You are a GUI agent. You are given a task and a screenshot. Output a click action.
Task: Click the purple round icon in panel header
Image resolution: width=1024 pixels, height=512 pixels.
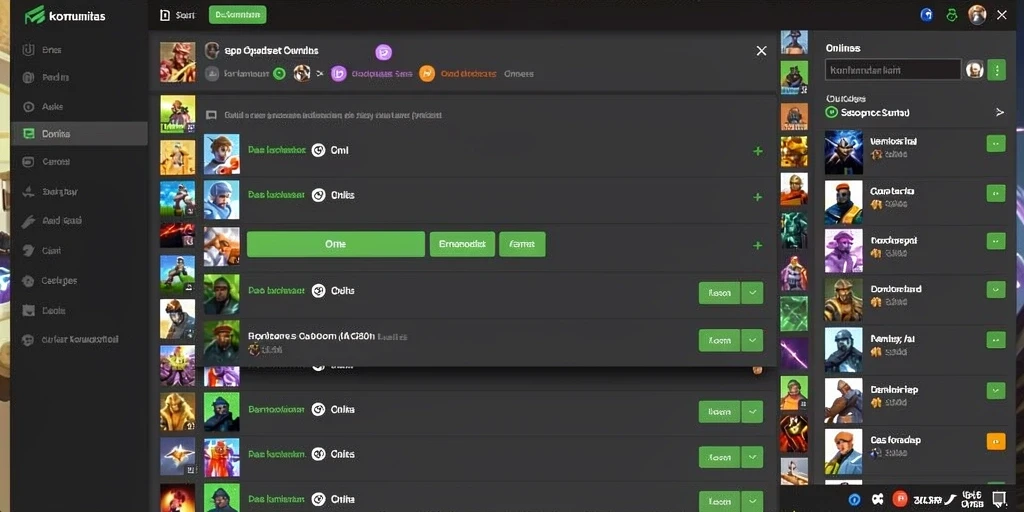point(384,52)
